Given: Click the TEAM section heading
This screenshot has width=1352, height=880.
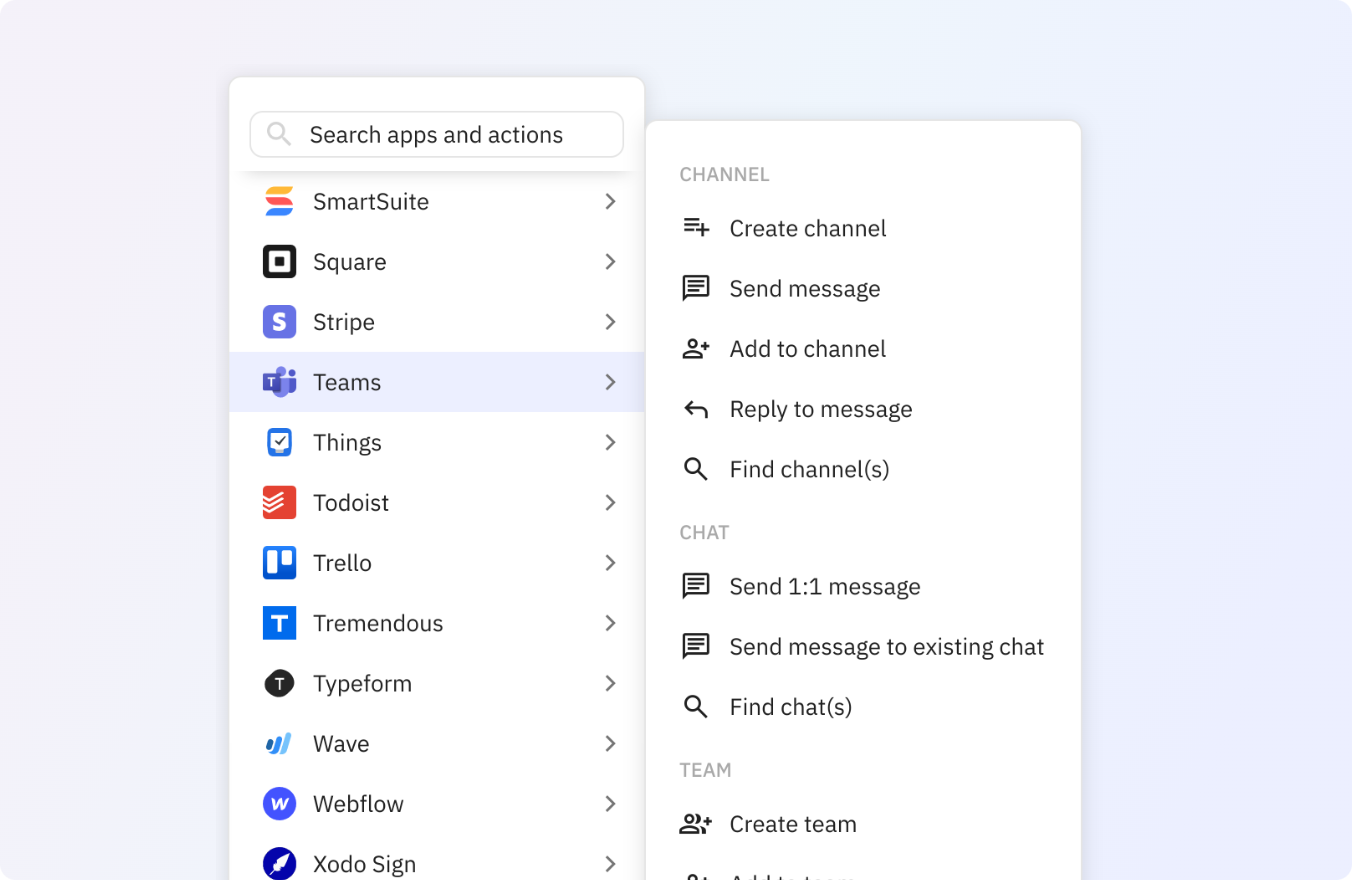Looking at the screenshot, I should (705, 770).
